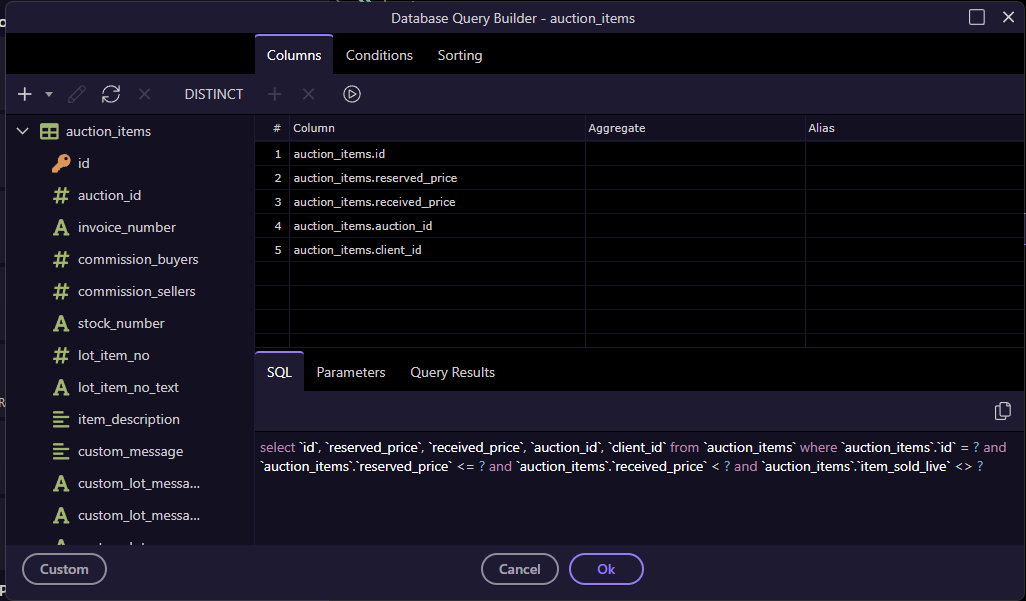Open the dropdown arrow beside plus icon
Screen dimensions: 1026x601
49,94
